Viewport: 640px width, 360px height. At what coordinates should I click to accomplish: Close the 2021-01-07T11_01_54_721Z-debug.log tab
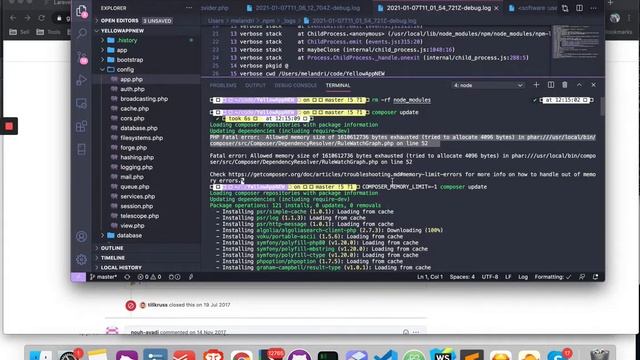(496, 8)
